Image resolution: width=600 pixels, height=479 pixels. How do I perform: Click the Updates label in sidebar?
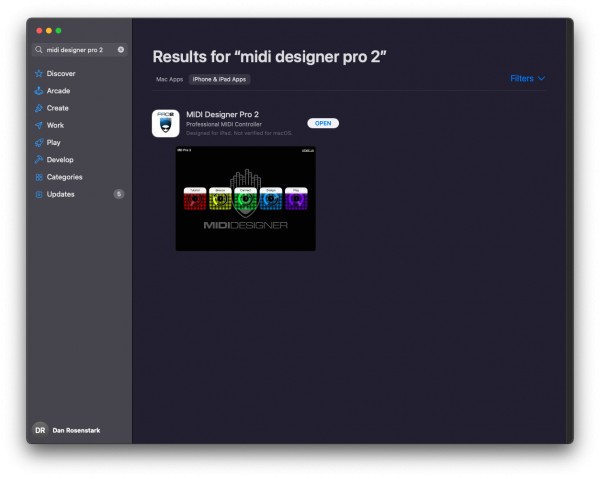click(x=60, y=194)
